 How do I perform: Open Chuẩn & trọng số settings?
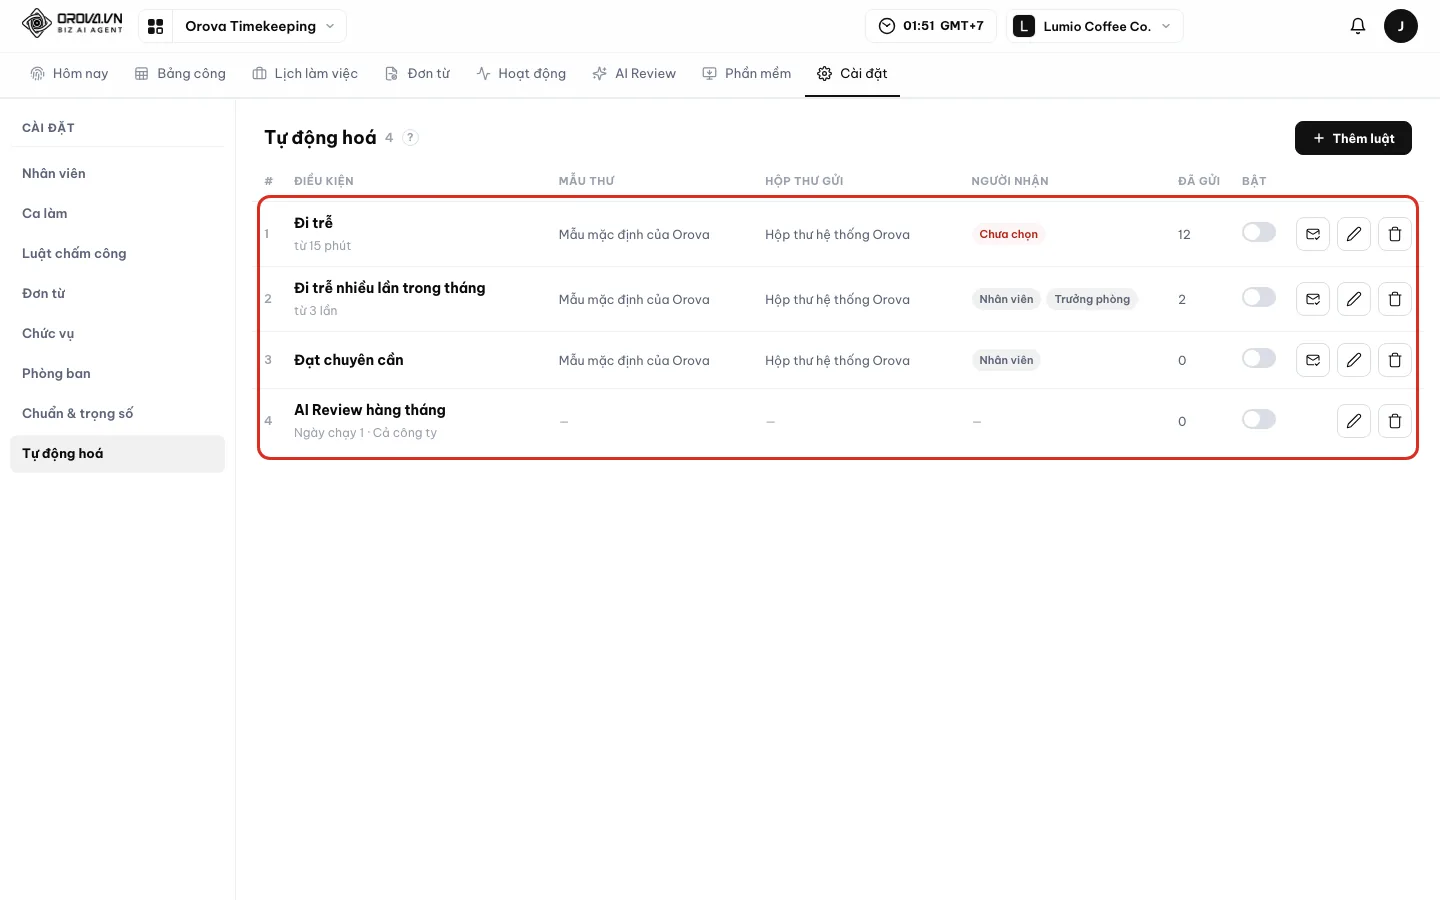pos(117,413)
